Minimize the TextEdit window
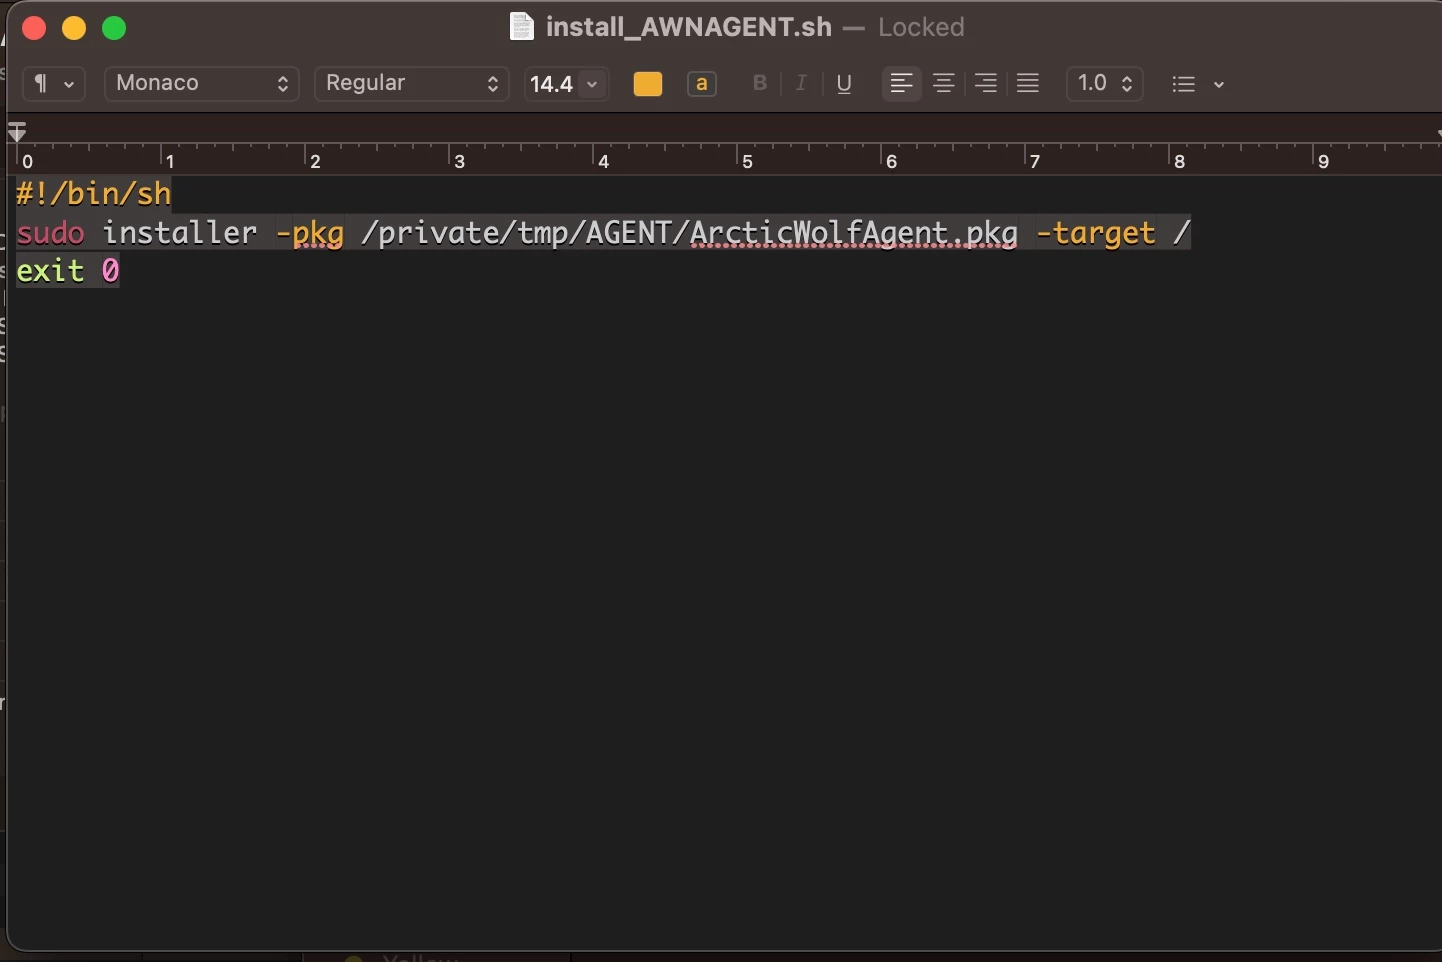 (74, 28)
